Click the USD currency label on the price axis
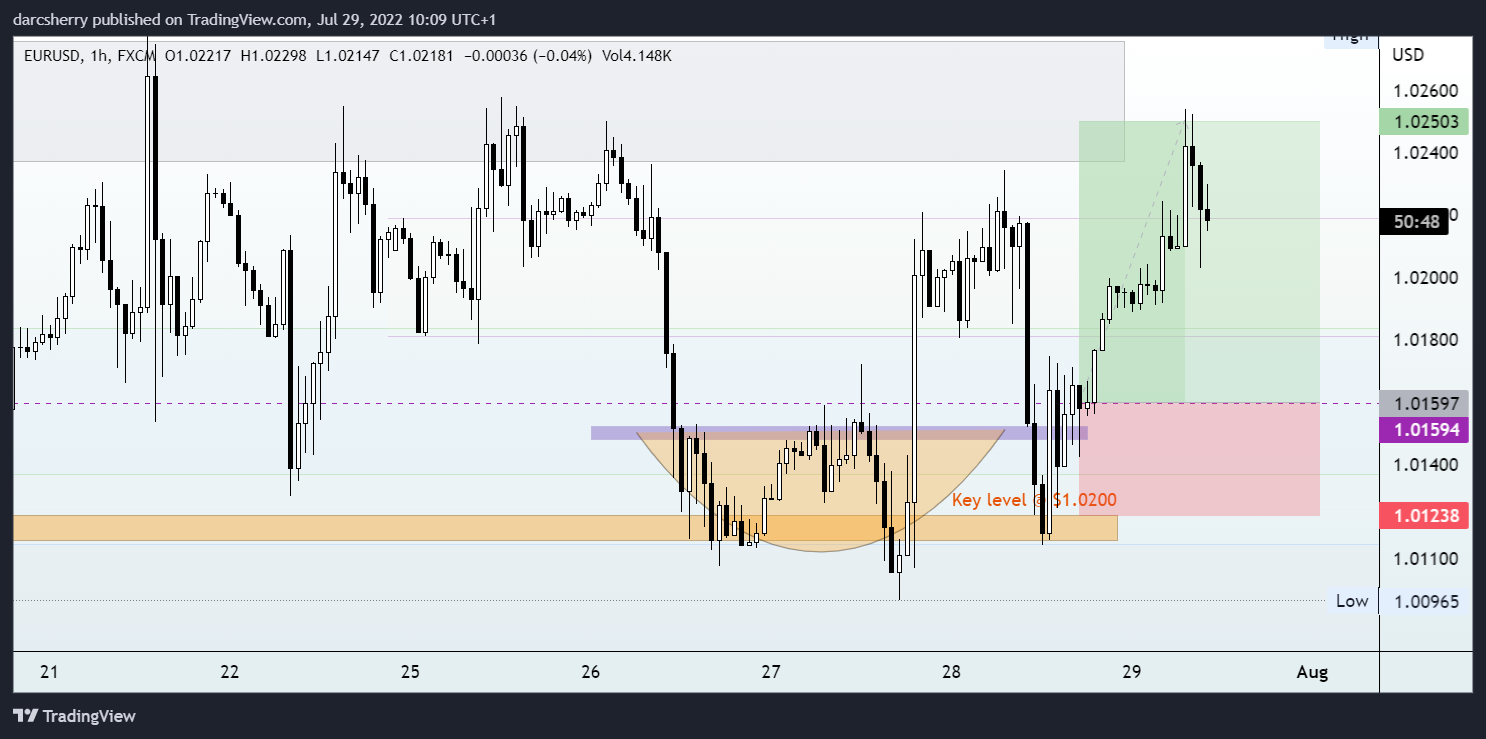Viewport: 1486px width, 739px height. (1408, 54)
